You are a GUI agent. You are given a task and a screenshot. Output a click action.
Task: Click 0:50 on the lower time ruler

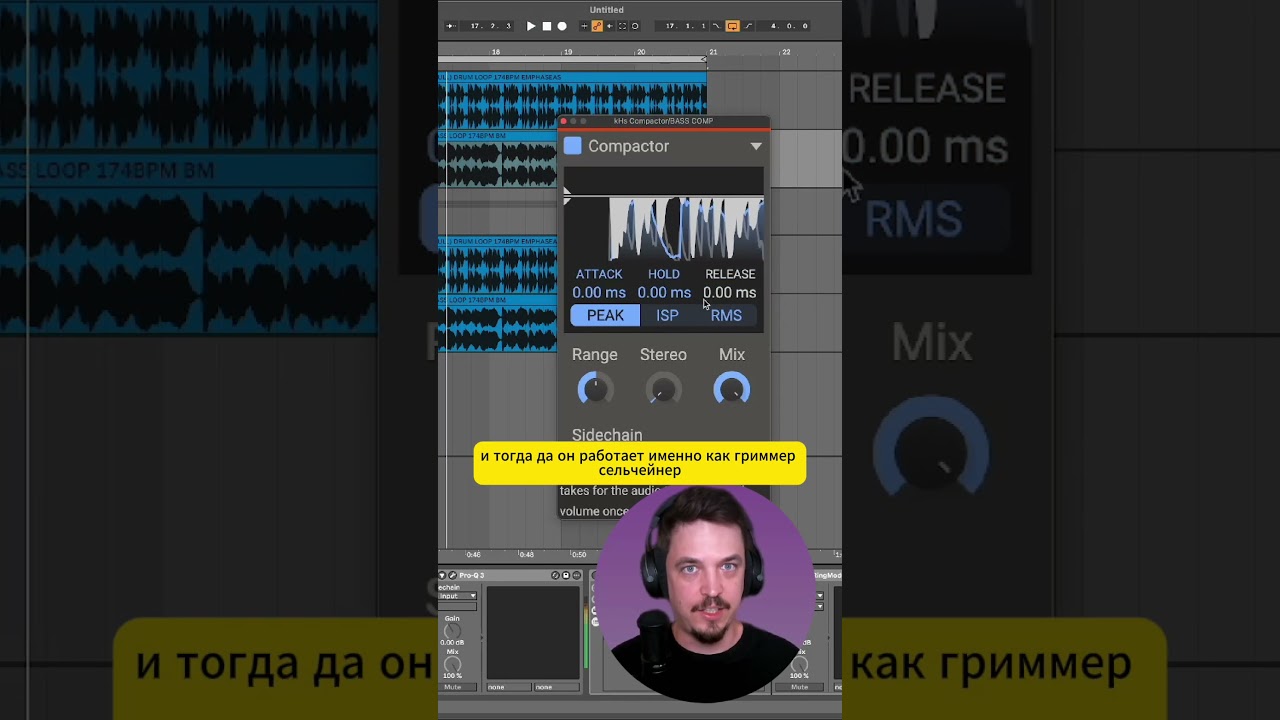(x=578, y=554)
